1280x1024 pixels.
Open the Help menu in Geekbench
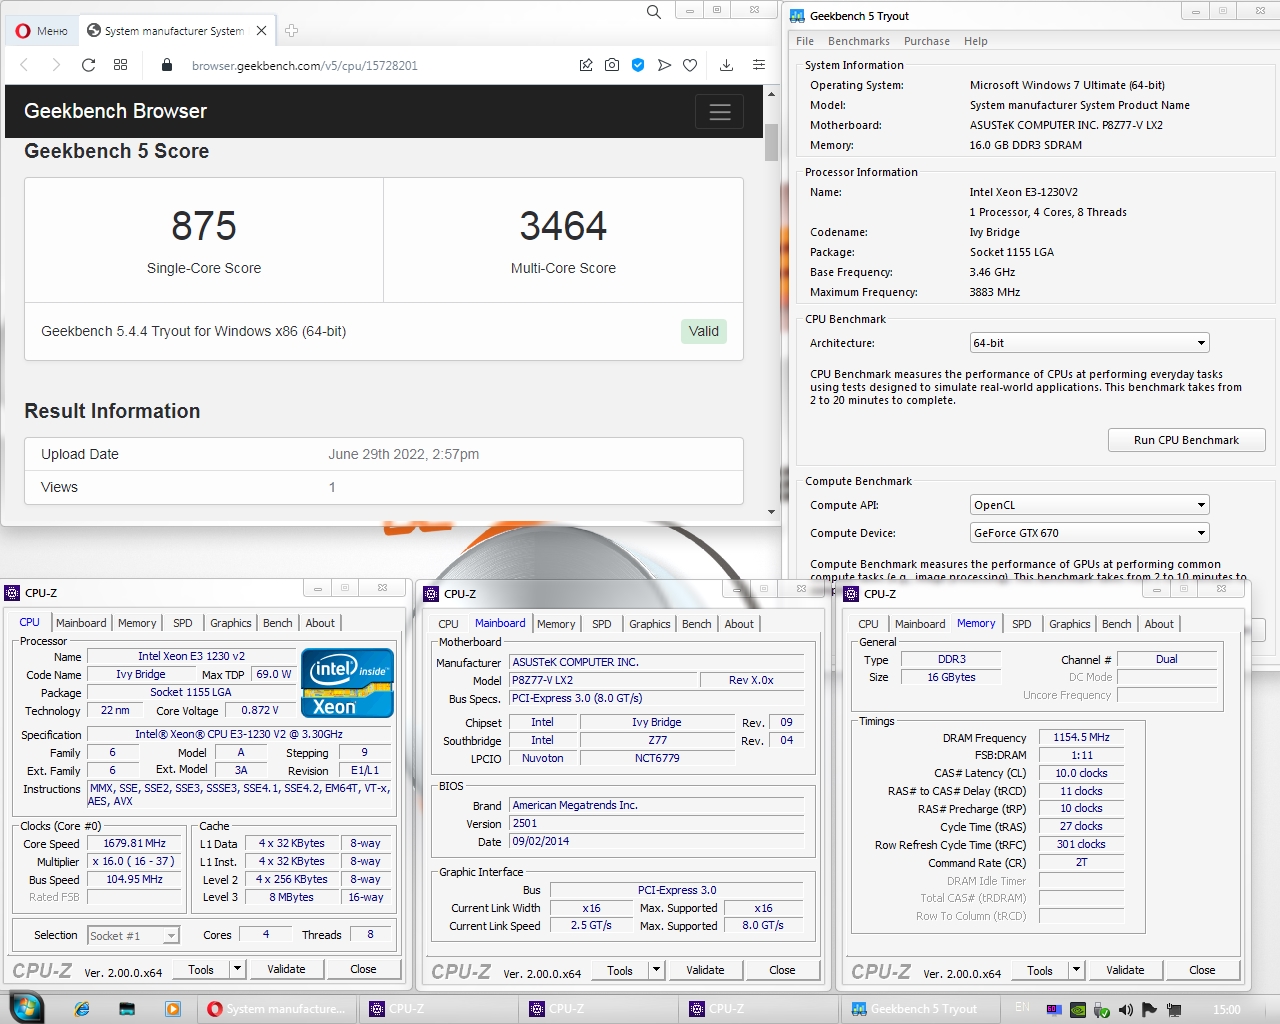click(976, 41)
